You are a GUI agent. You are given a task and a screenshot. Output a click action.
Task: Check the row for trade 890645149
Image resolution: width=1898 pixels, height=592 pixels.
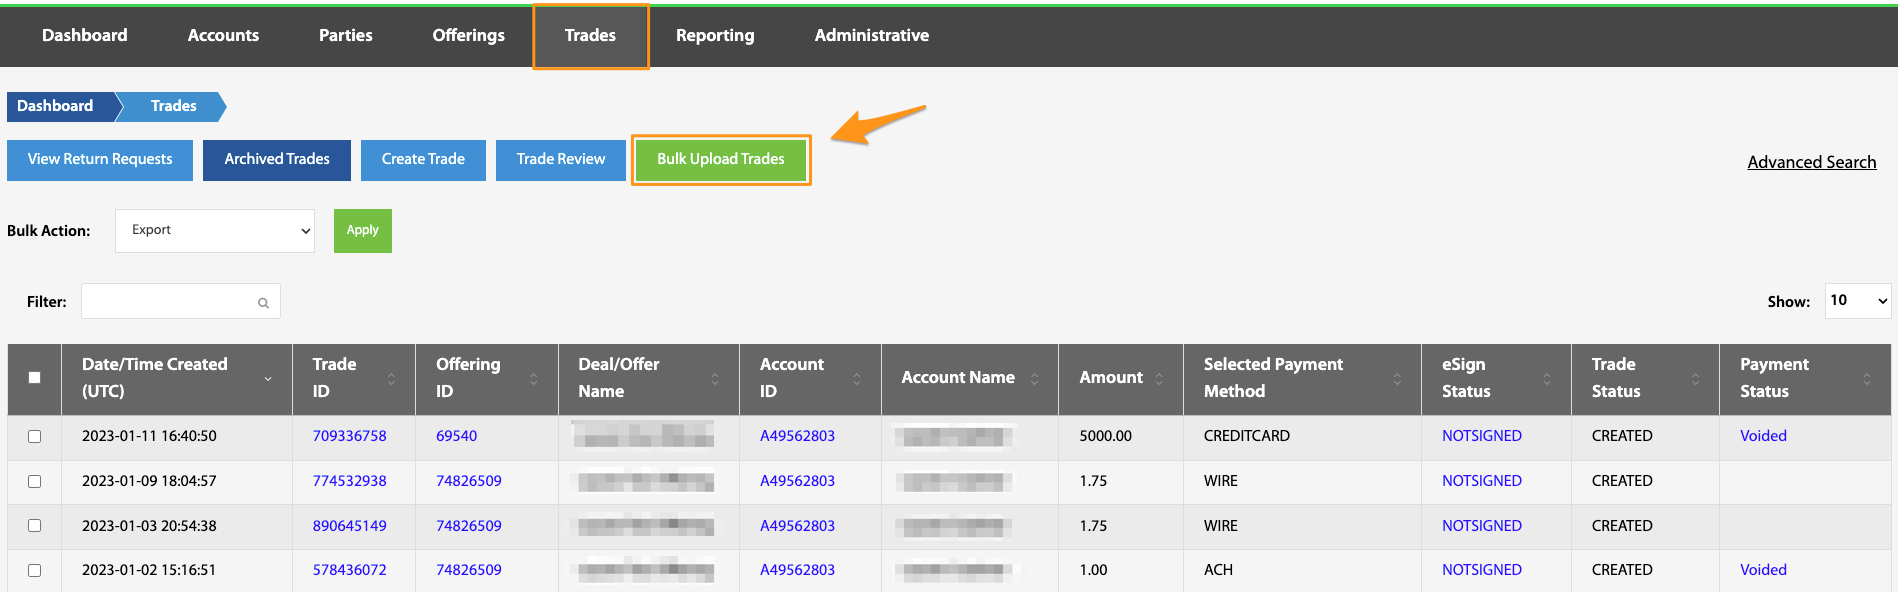click(34, 525)
